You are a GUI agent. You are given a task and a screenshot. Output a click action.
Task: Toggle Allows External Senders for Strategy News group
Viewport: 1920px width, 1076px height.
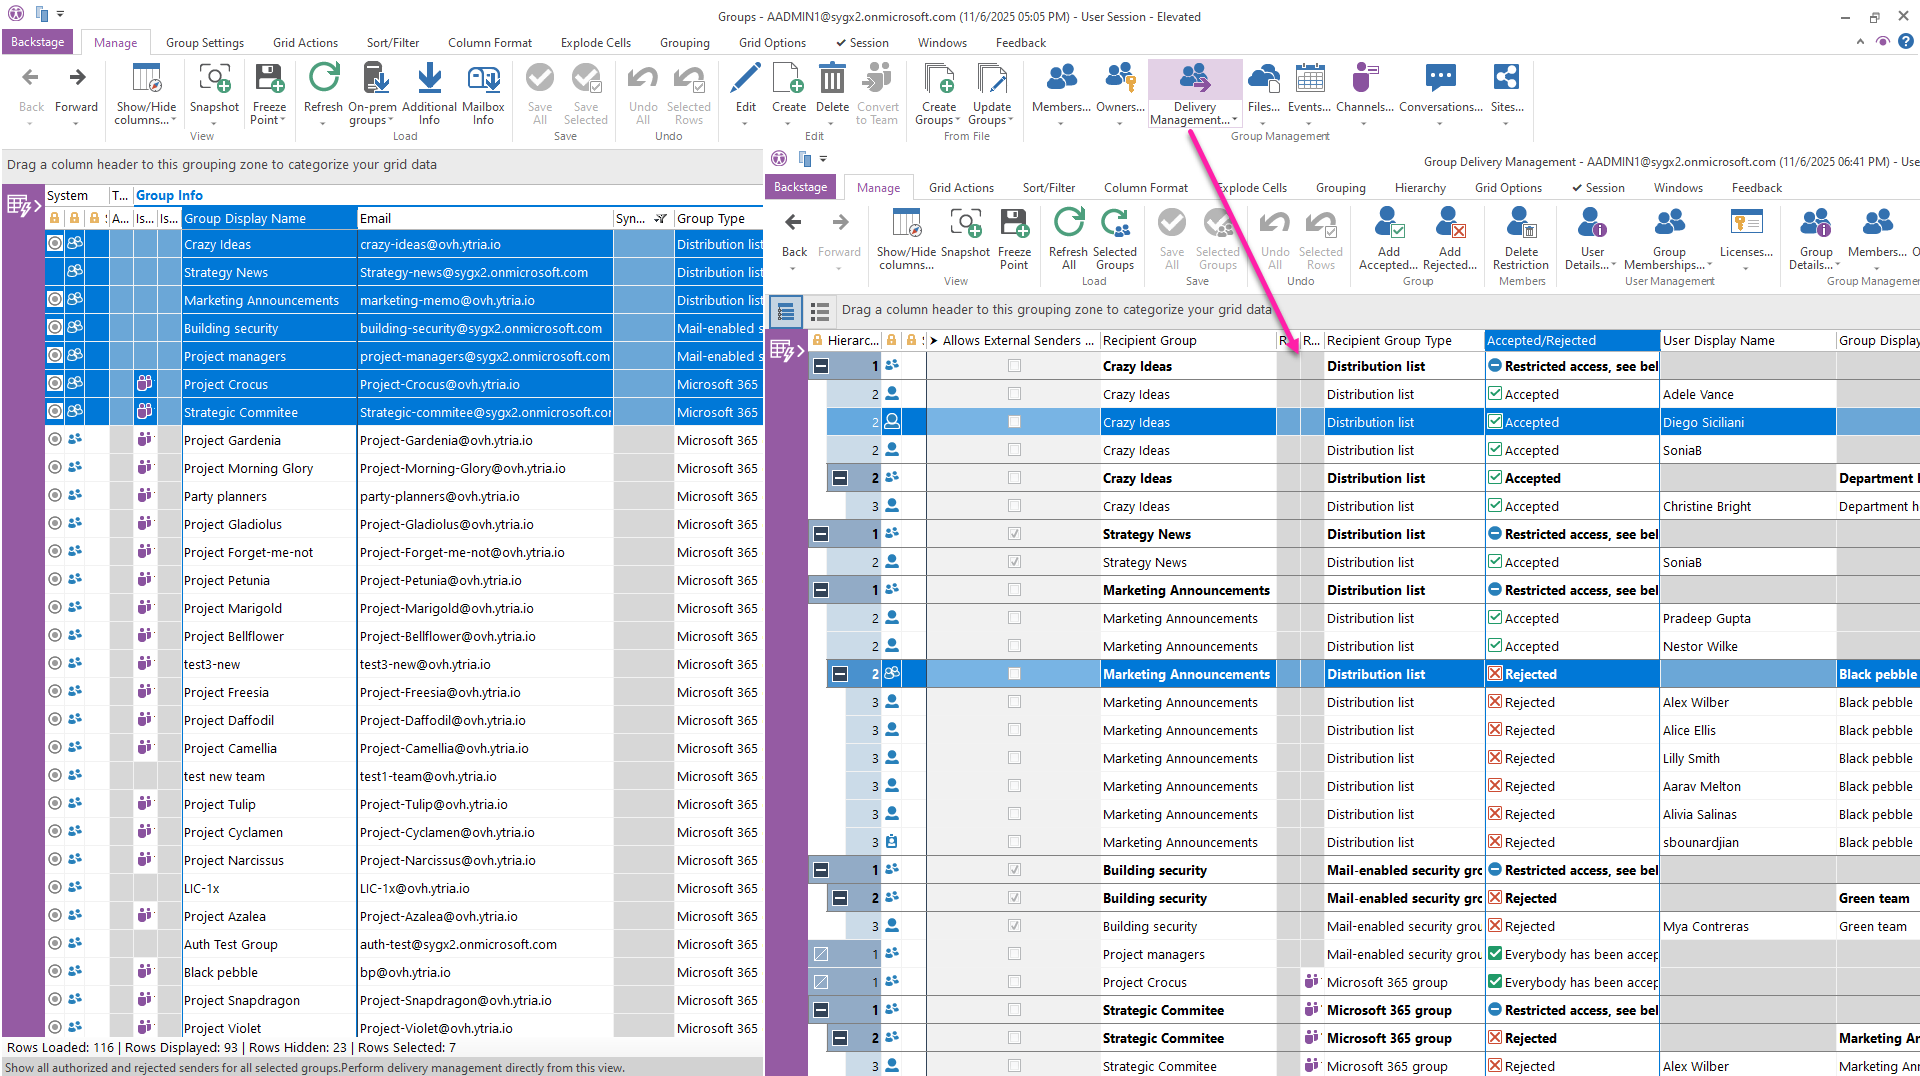[1014, 534]
